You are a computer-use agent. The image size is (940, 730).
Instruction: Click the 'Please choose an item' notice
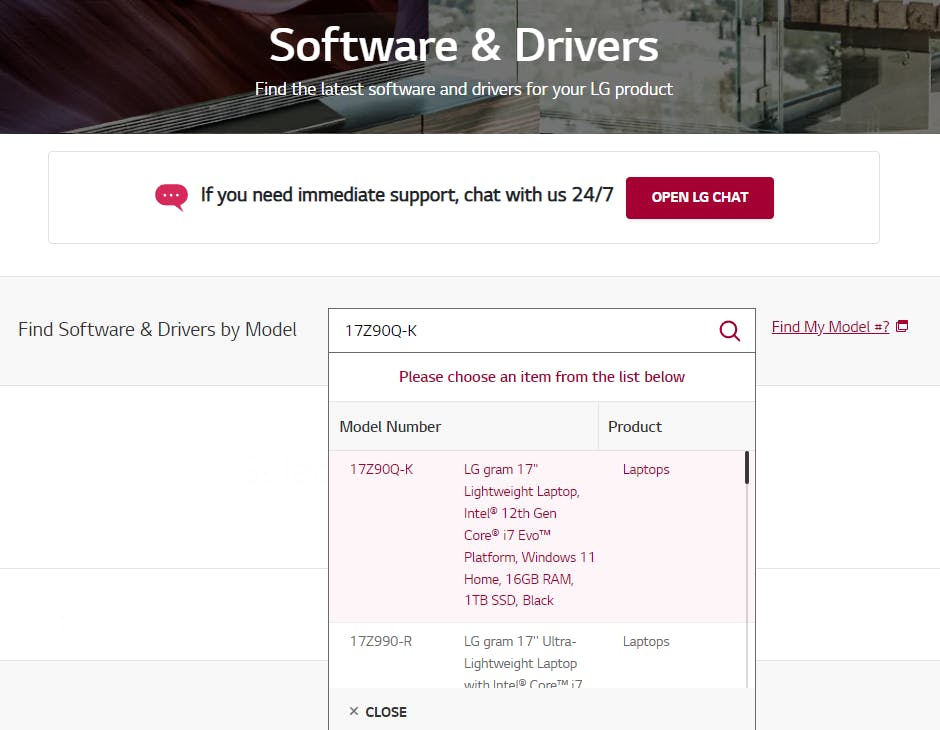tap(542, 377)
